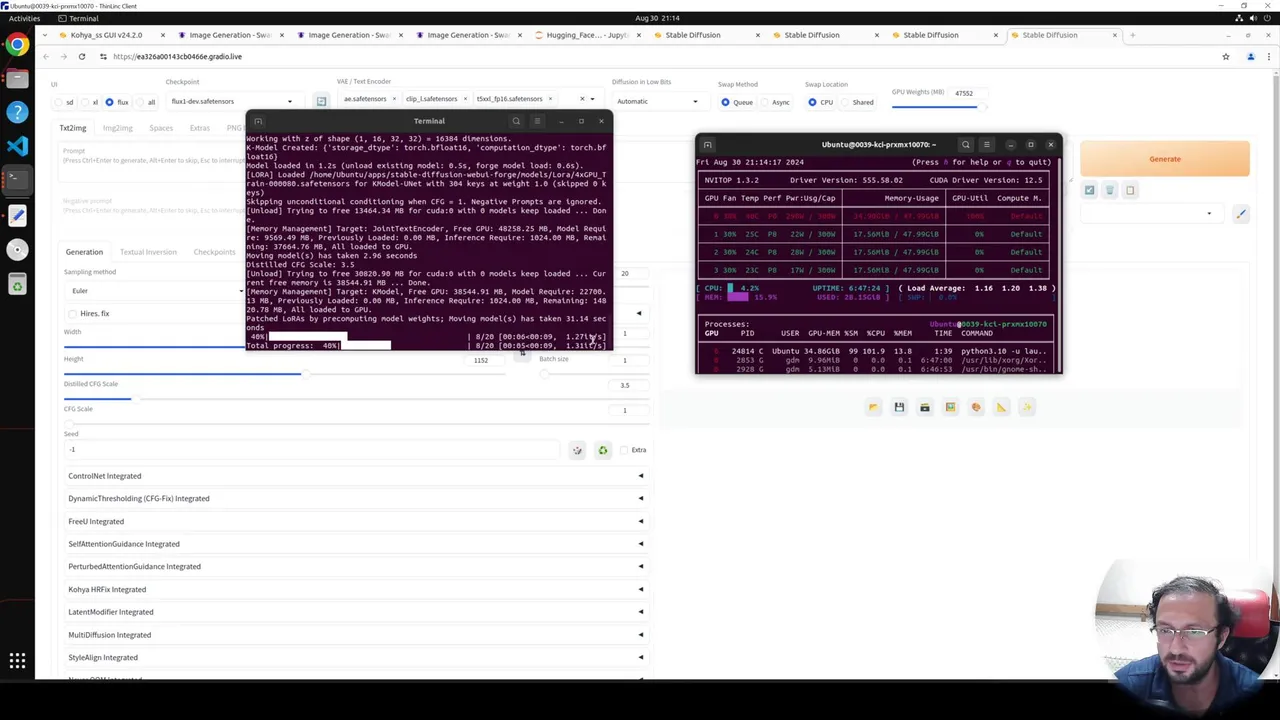The image size is (1280, 720).
Task: Open the Terminal icon in the dock
Action: point(17,180)
